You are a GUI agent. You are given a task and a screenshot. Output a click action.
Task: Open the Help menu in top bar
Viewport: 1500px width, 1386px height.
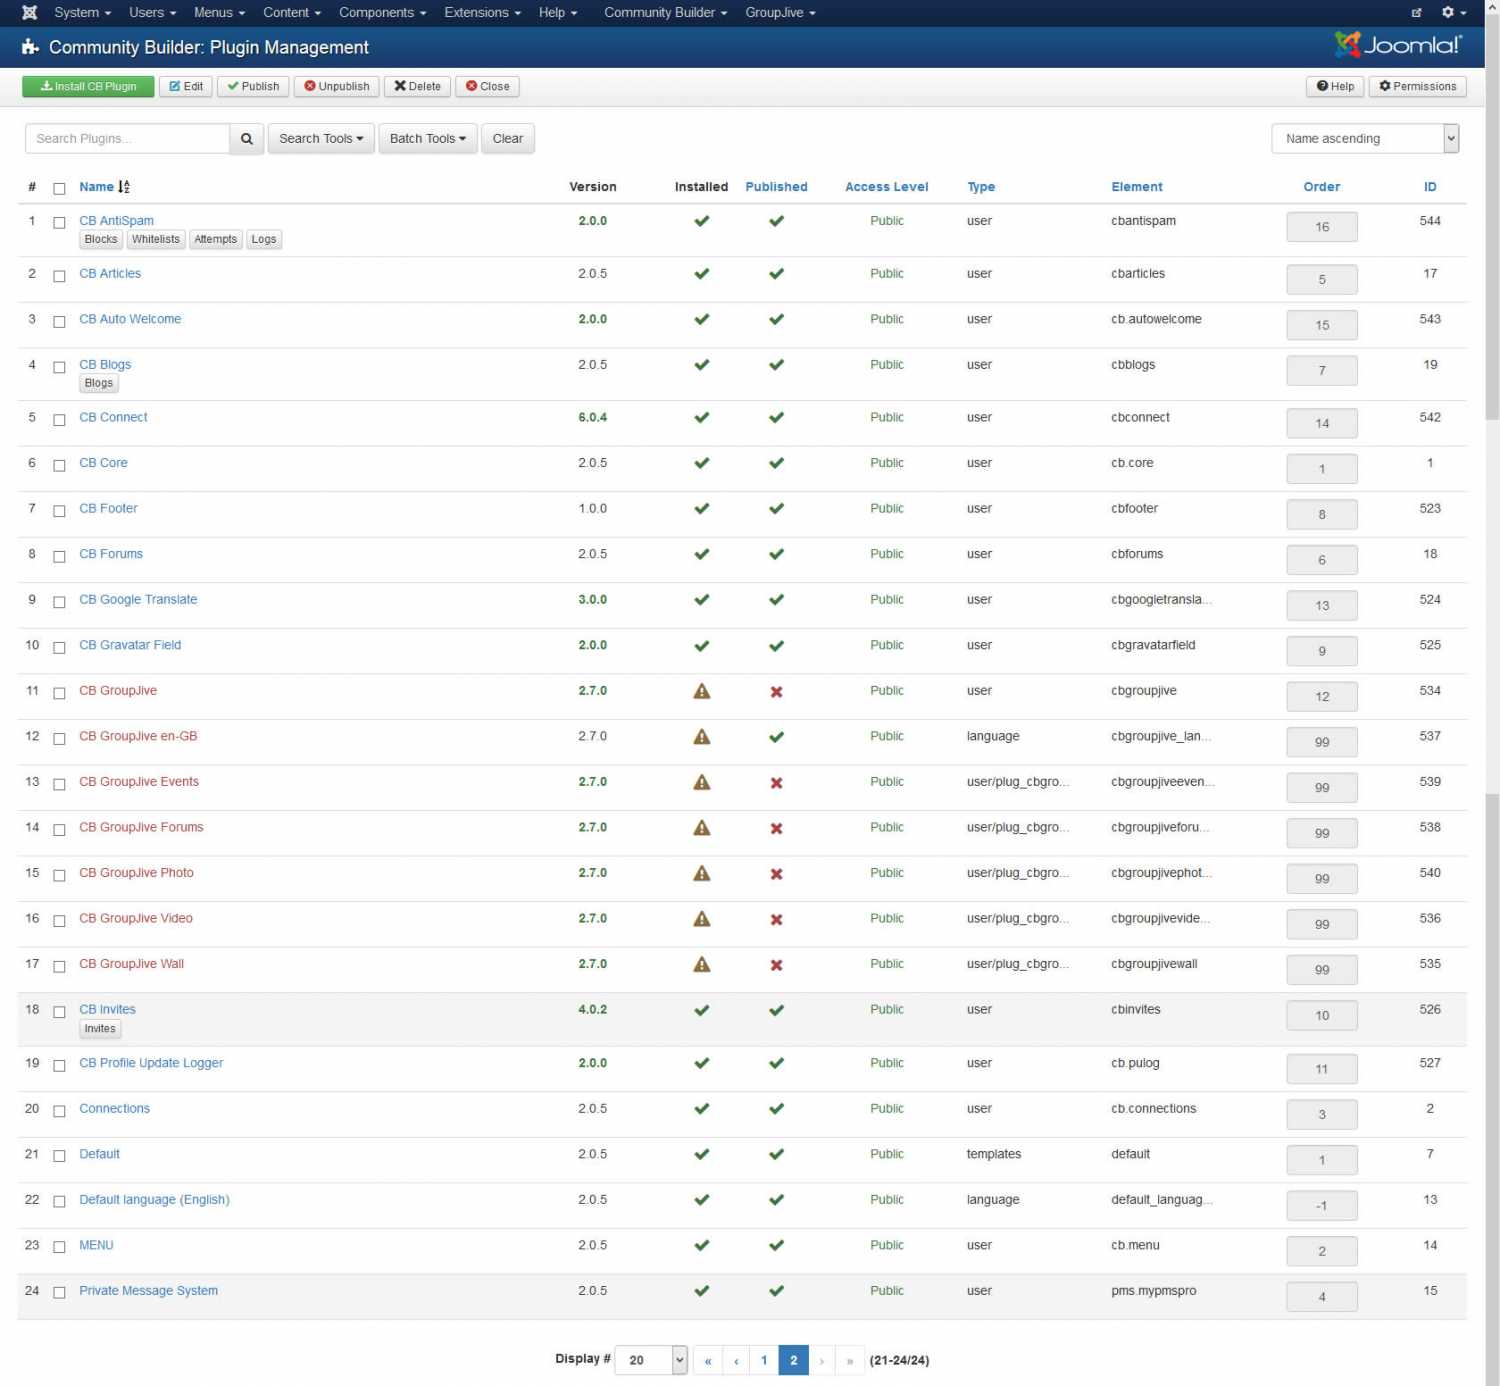tap(558, 13)
